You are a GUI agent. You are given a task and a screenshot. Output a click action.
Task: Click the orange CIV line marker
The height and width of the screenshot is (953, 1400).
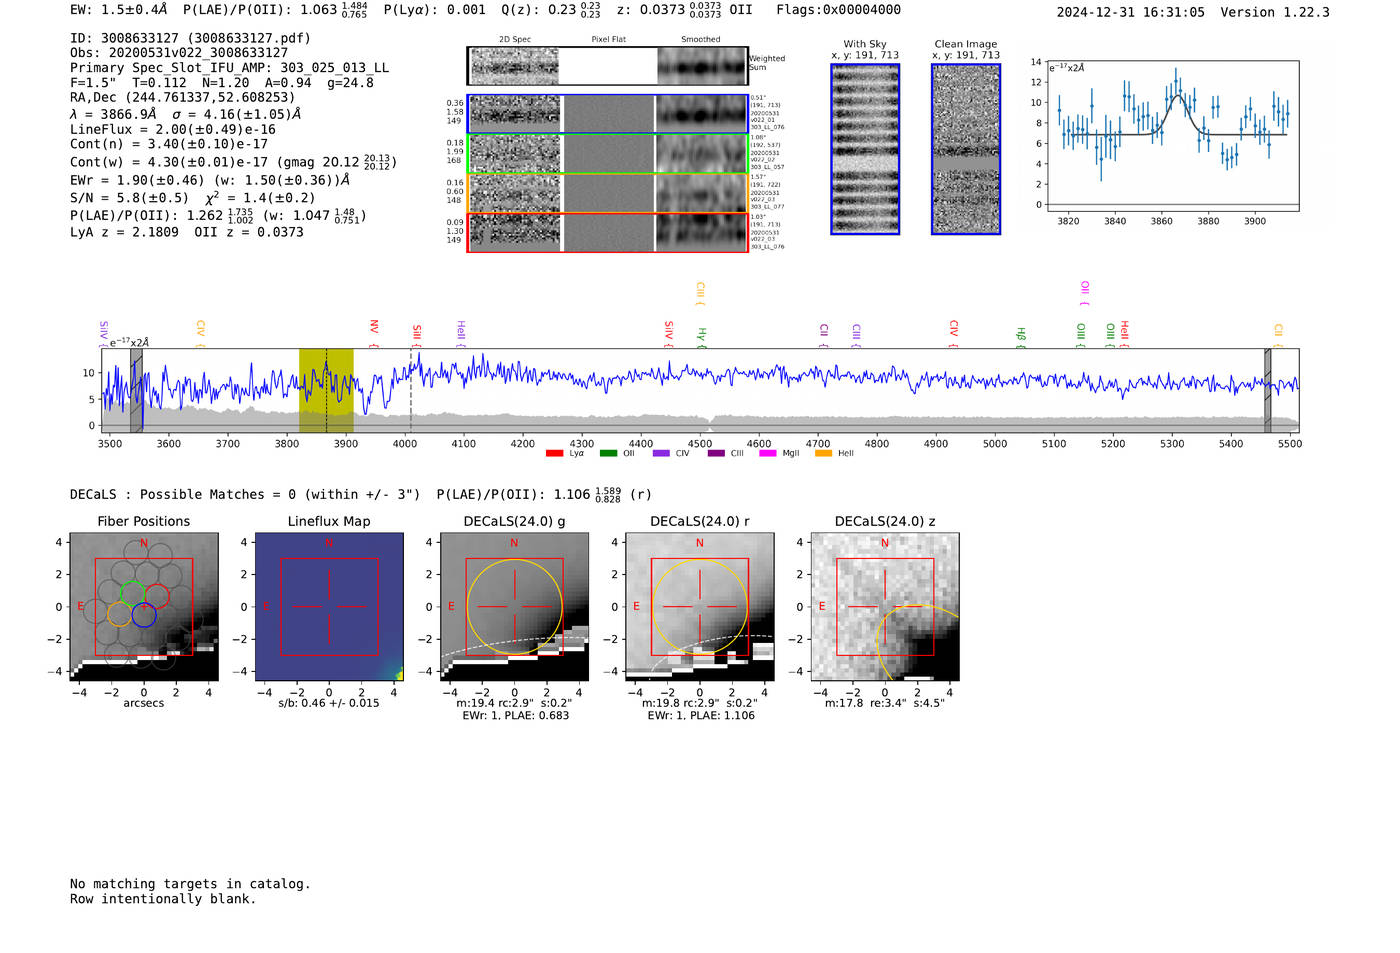point(201,334)
